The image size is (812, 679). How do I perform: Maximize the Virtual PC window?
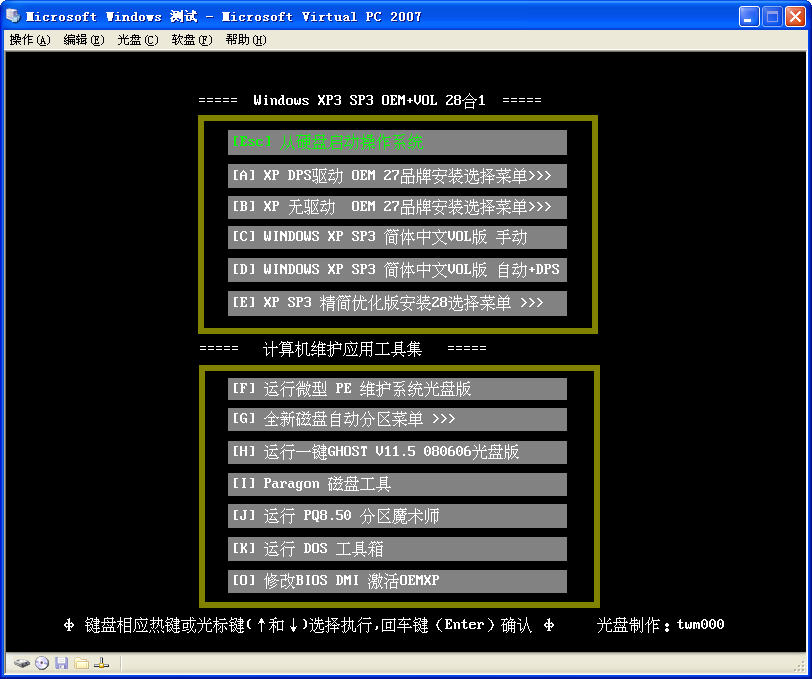point(772,17)
